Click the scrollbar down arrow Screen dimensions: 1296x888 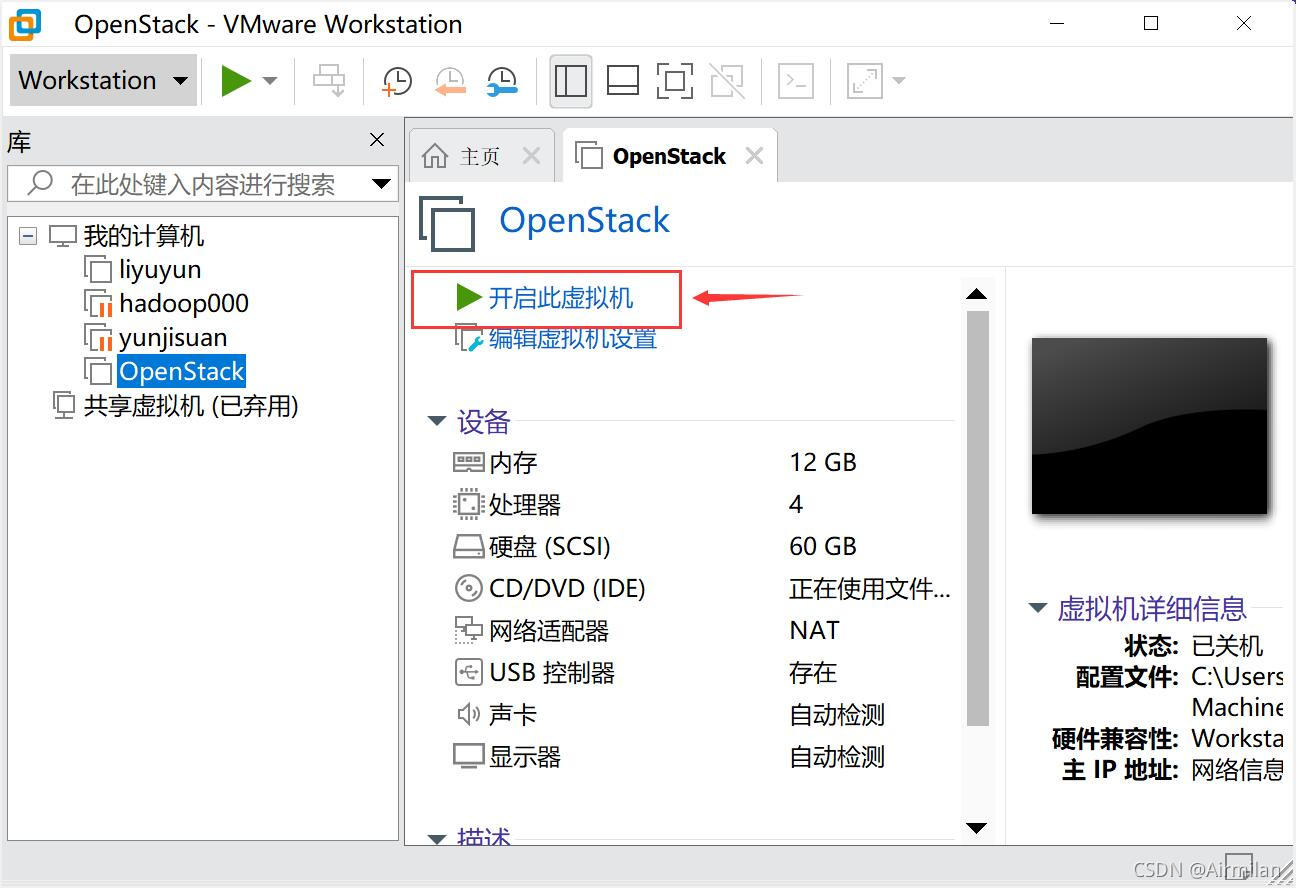point(977,828)
